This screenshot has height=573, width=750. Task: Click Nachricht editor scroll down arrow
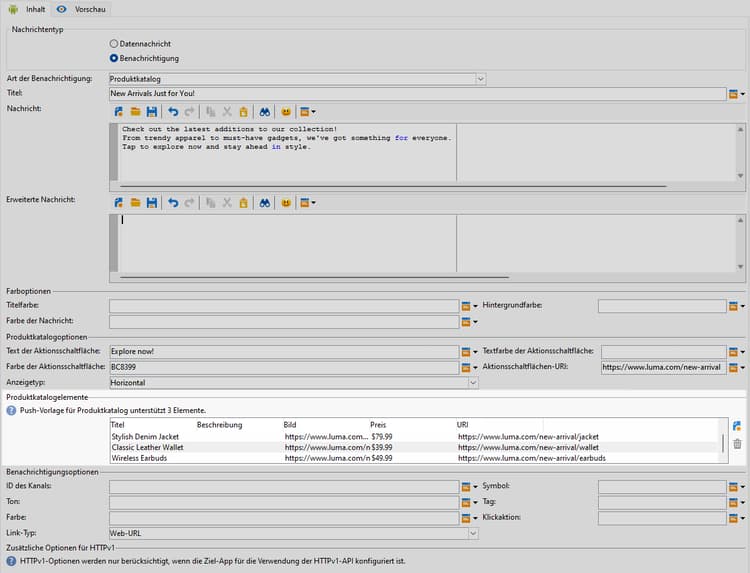coord(740,176)
